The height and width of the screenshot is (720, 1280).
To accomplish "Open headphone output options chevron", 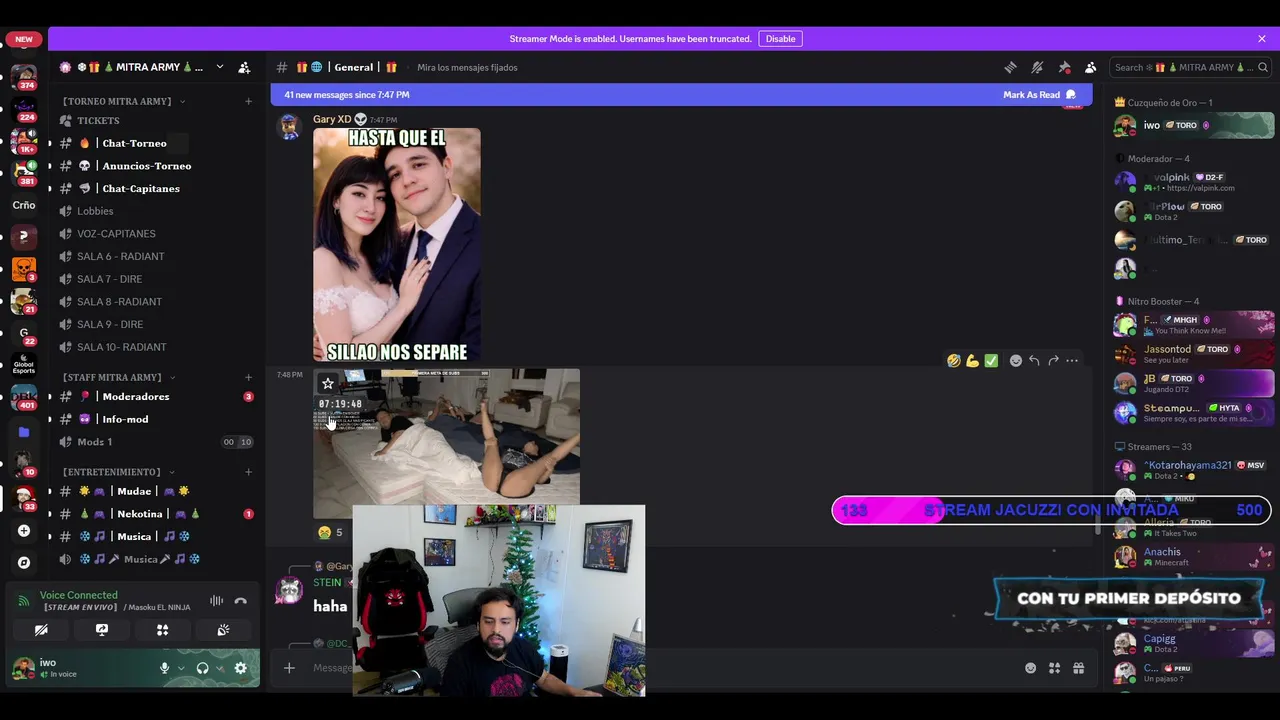I will point(219,668).
